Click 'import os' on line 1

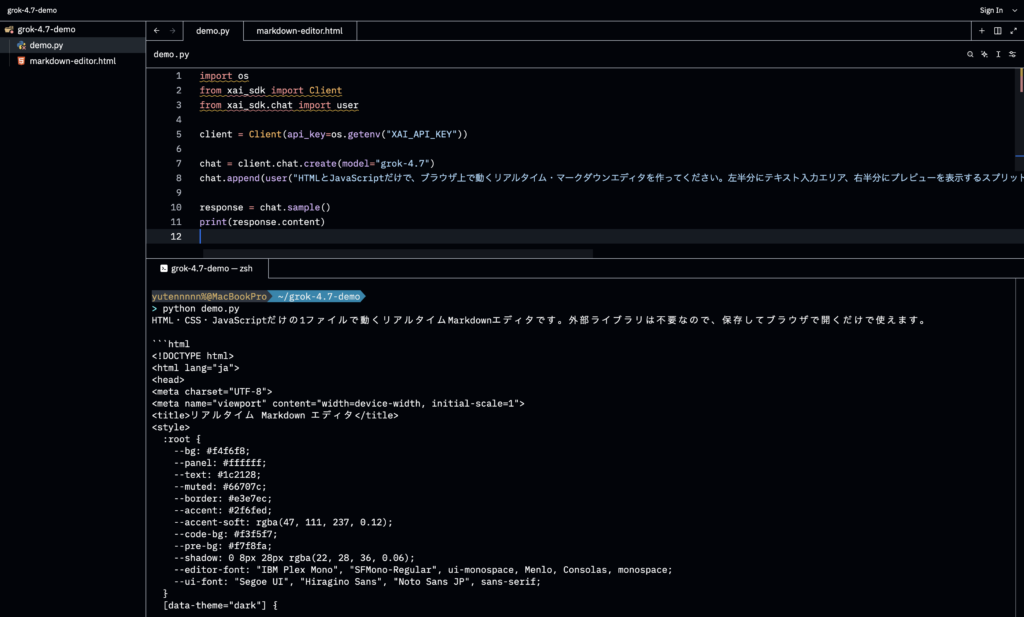(224, 76)
